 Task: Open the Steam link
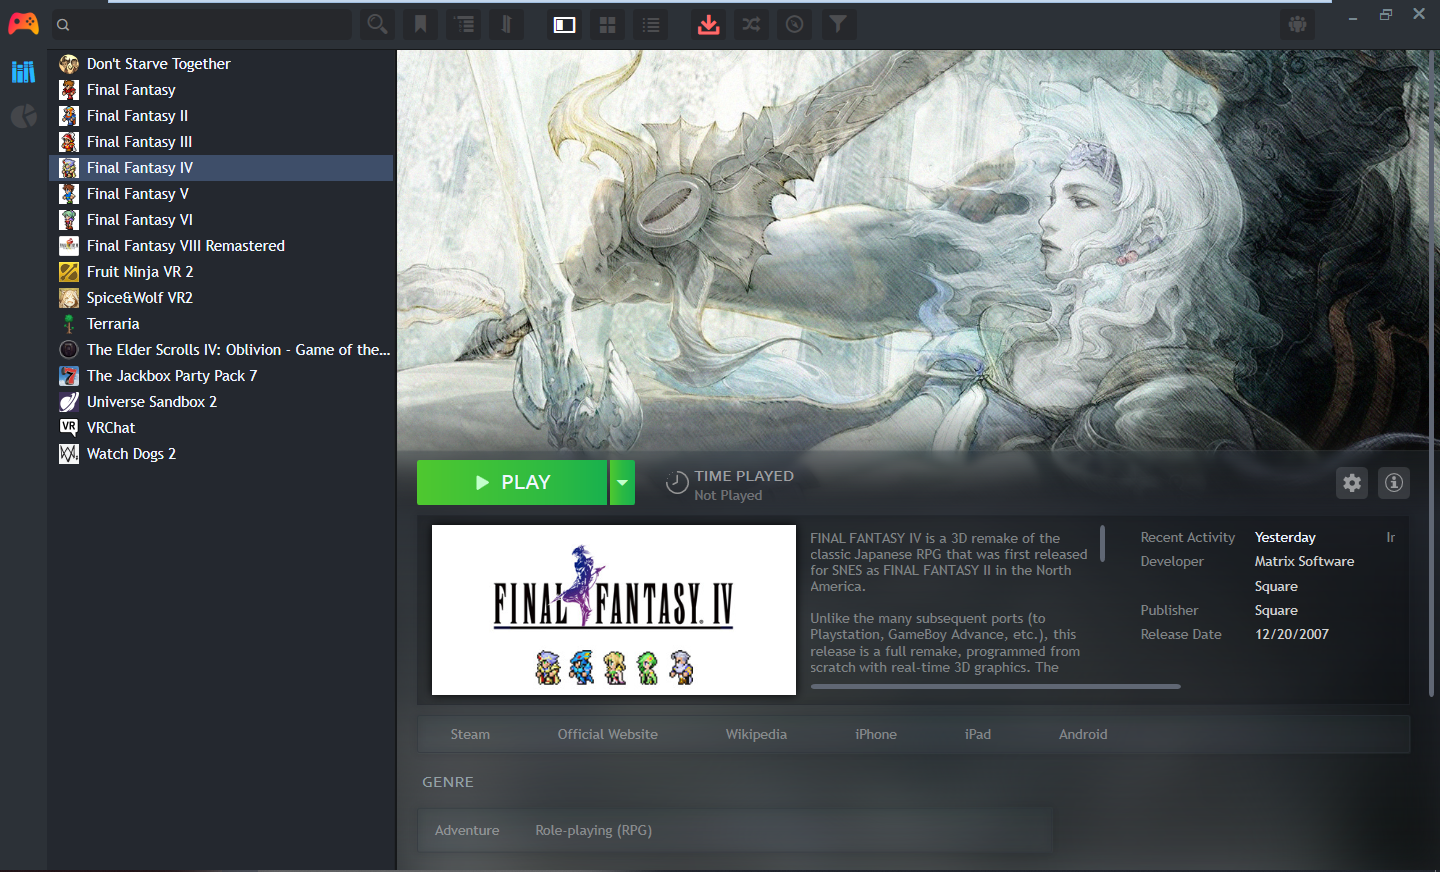coord(470,735)
